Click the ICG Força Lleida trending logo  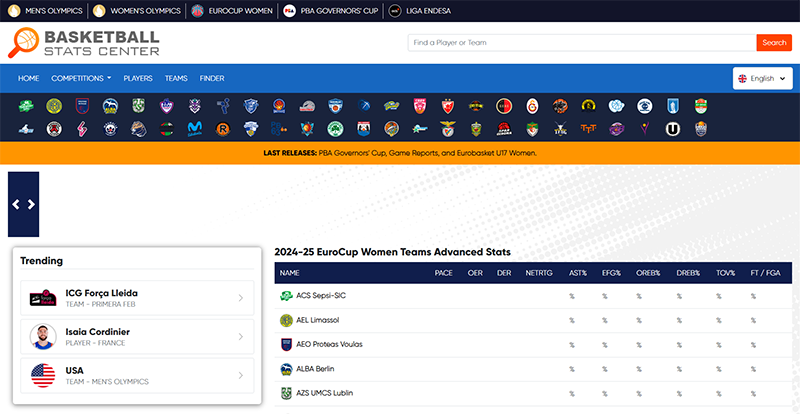[43, 298]
